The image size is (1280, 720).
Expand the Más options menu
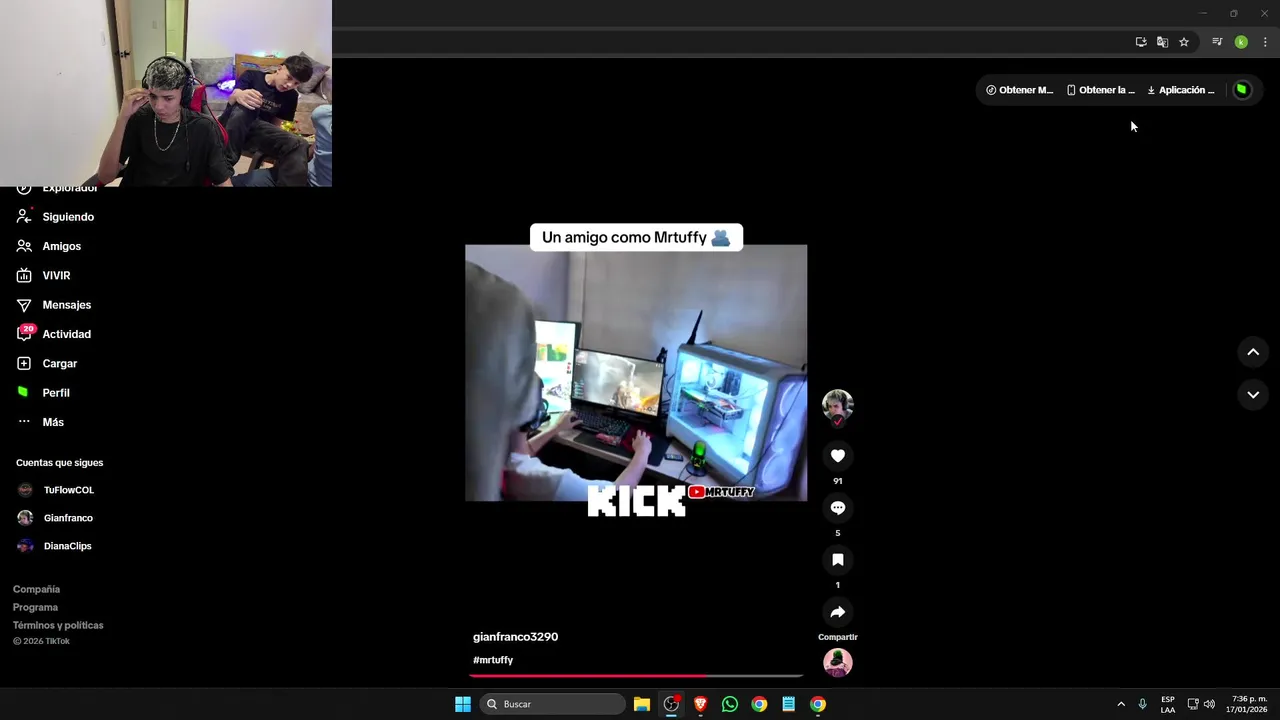(x=40, y=422)
